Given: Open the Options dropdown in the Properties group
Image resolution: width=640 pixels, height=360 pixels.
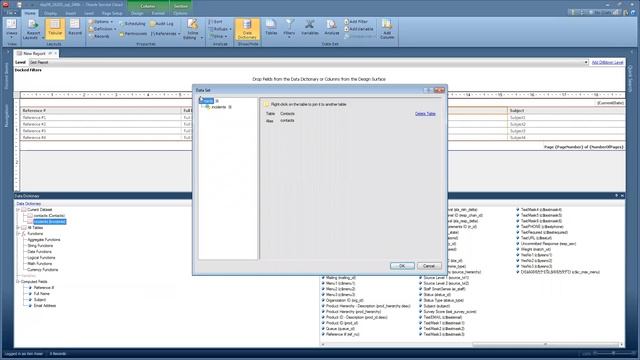Looking at the screenshot, I should [x=100, y=22].
